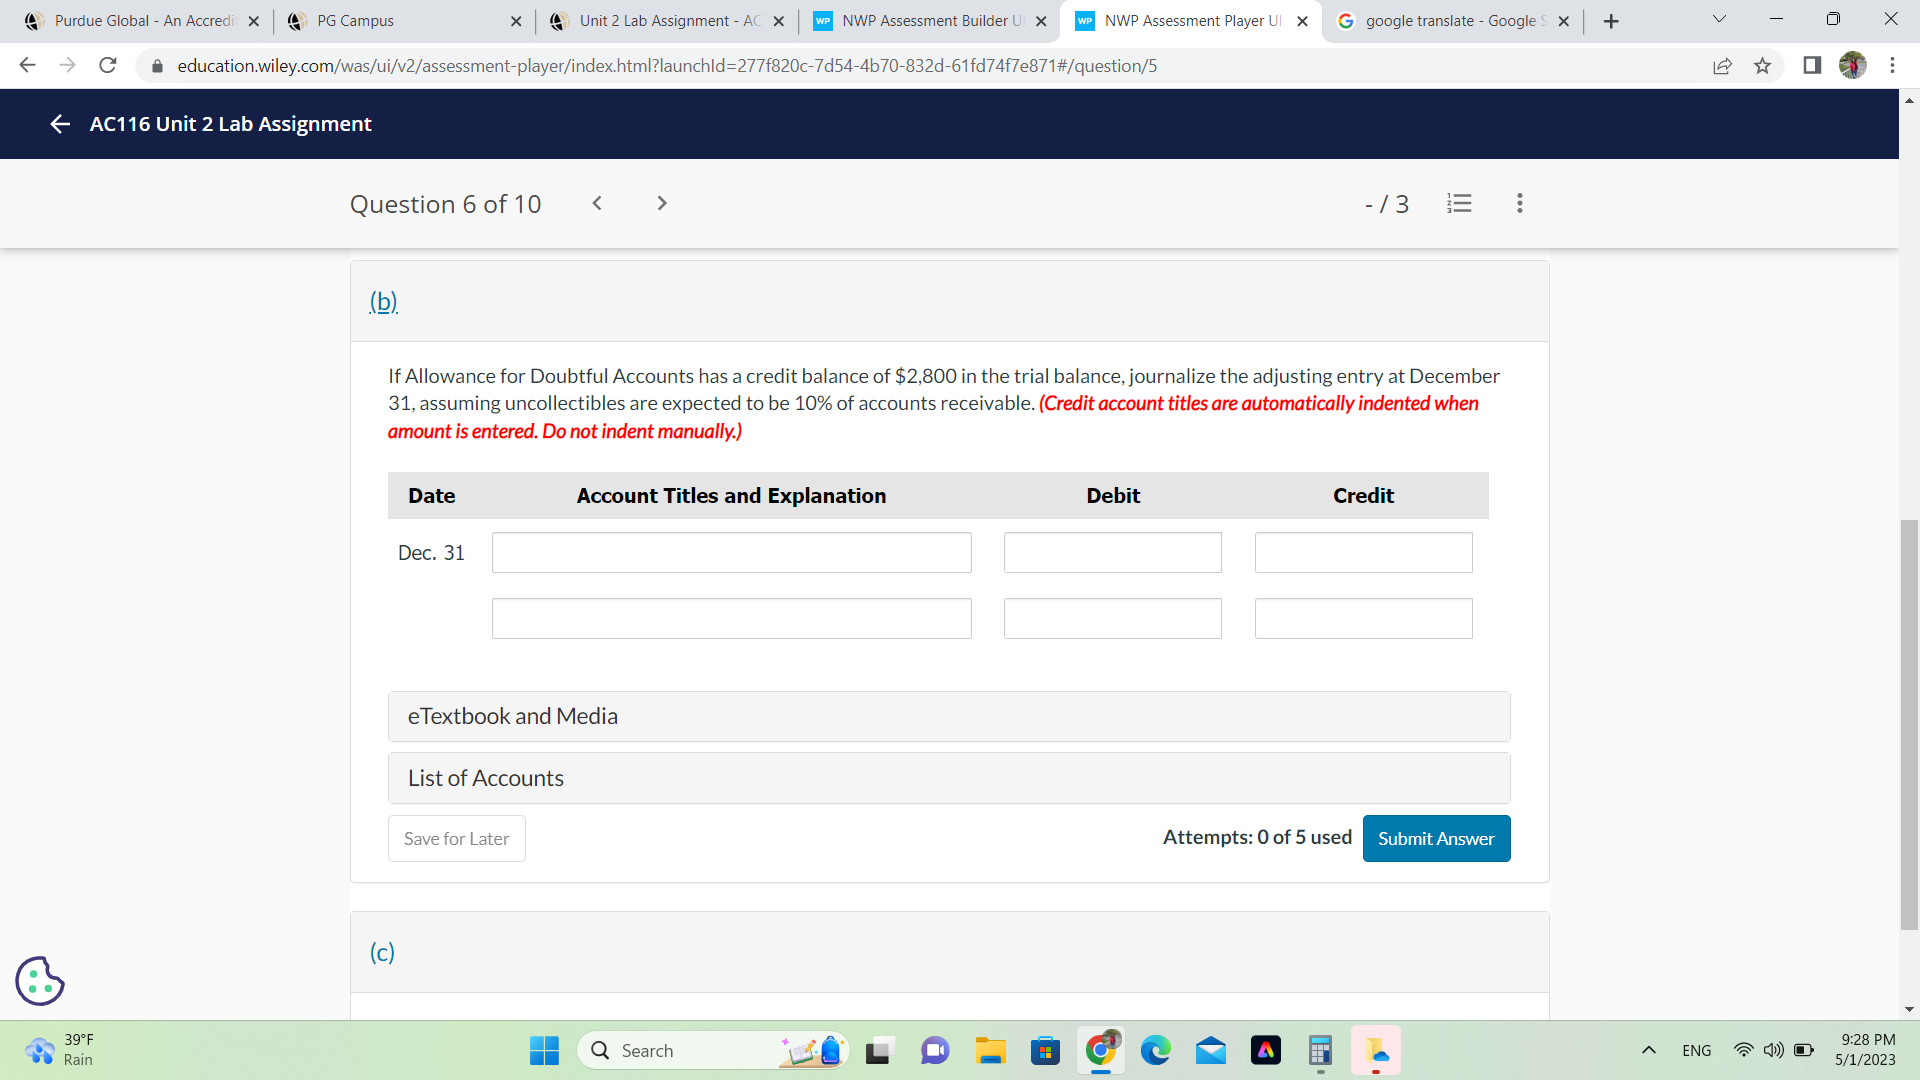Open the question list icon
Image resolution: width=1920 pixels, height=1080 pixels.
[1459, 204]
